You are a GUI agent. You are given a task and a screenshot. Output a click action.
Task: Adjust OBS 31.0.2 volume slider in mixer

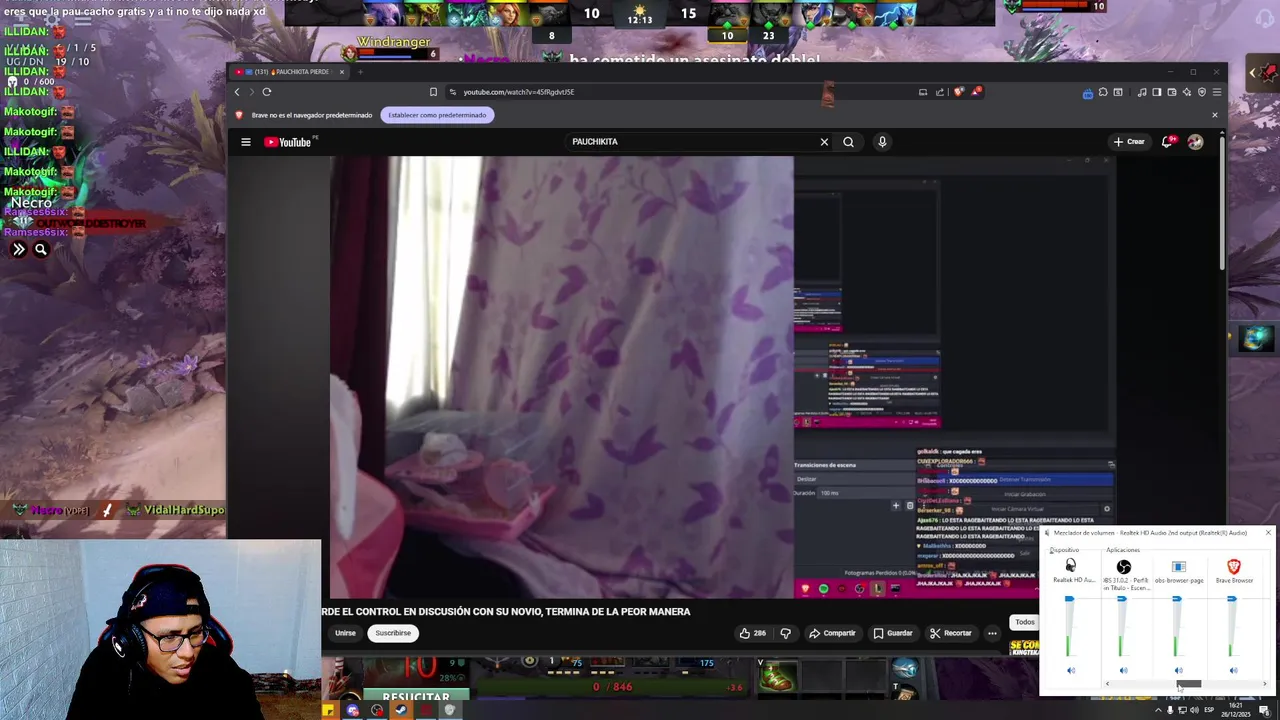point(1122,600)
